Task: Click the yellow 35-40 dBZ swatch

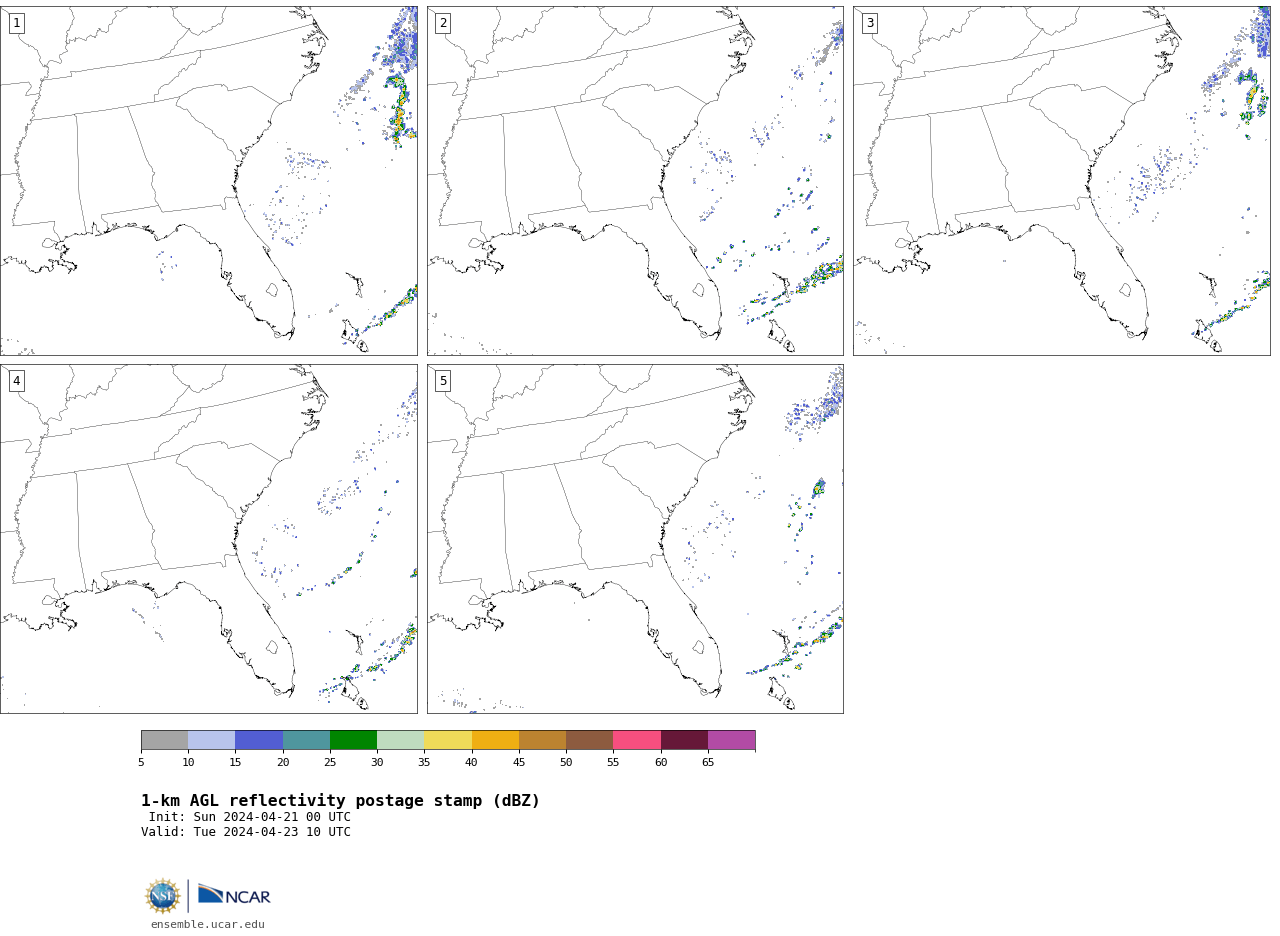Action: pyautogui.click(x=448, y=740)
